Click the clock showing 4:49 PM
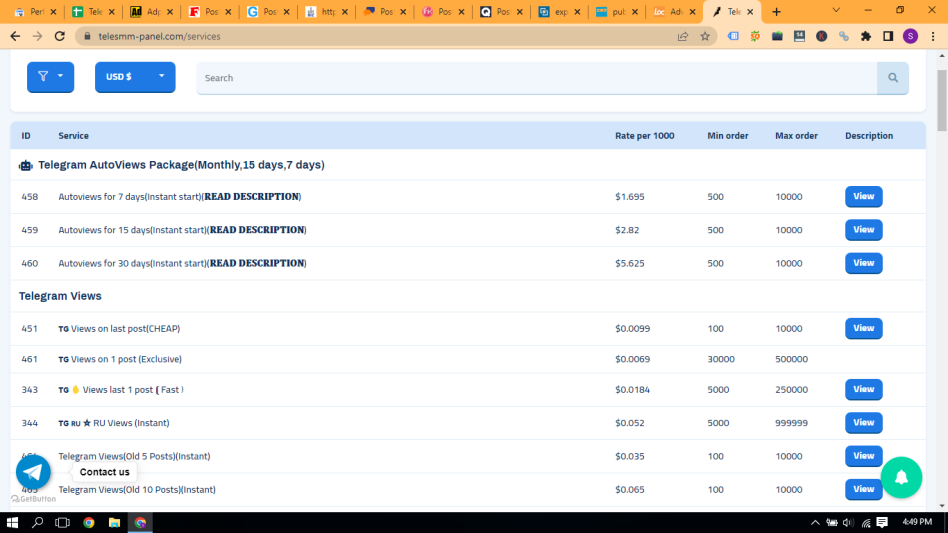 (x=917, y=522)
